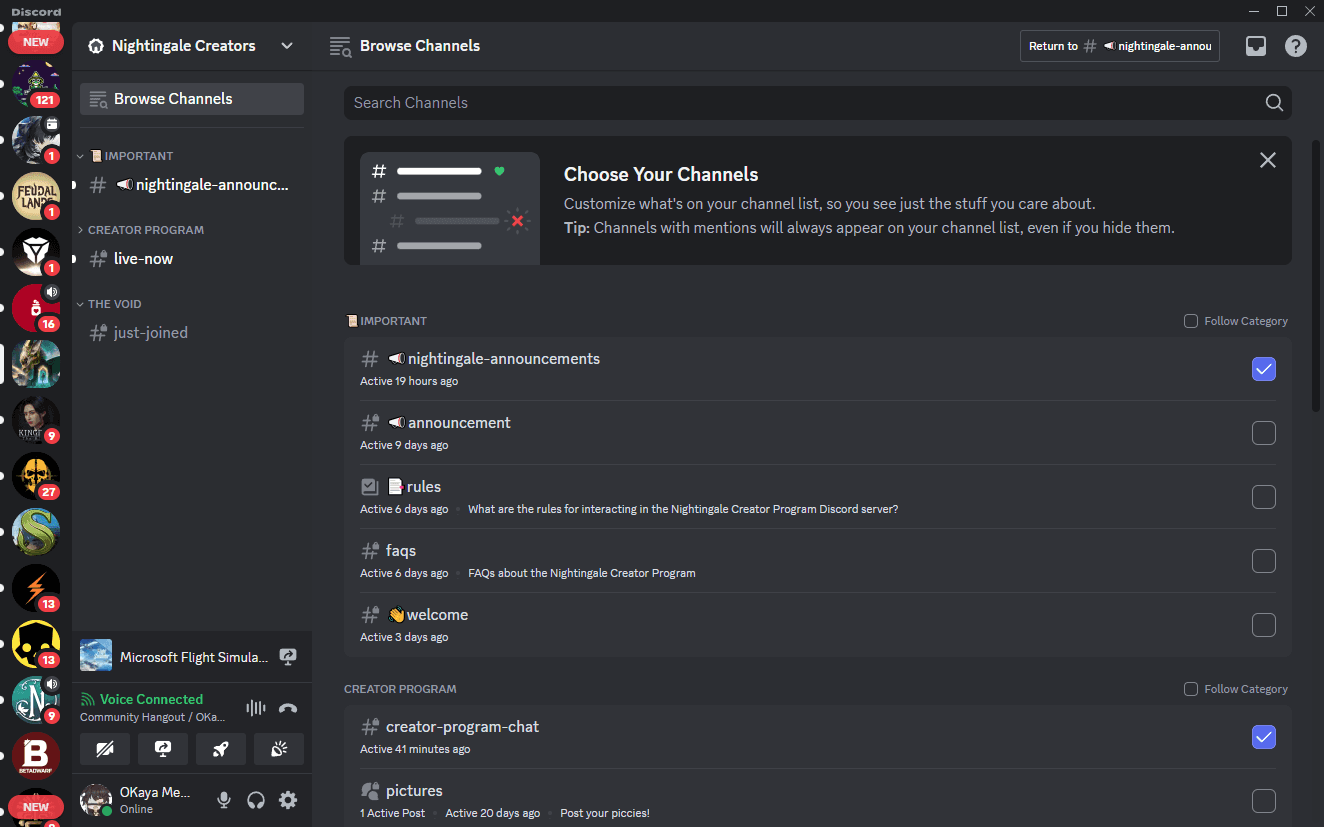Image resolution: width=1324 pixels, height=827 pixels.
Task: Click the NEW mentions indicator at bottom
Action: point(36,807)
